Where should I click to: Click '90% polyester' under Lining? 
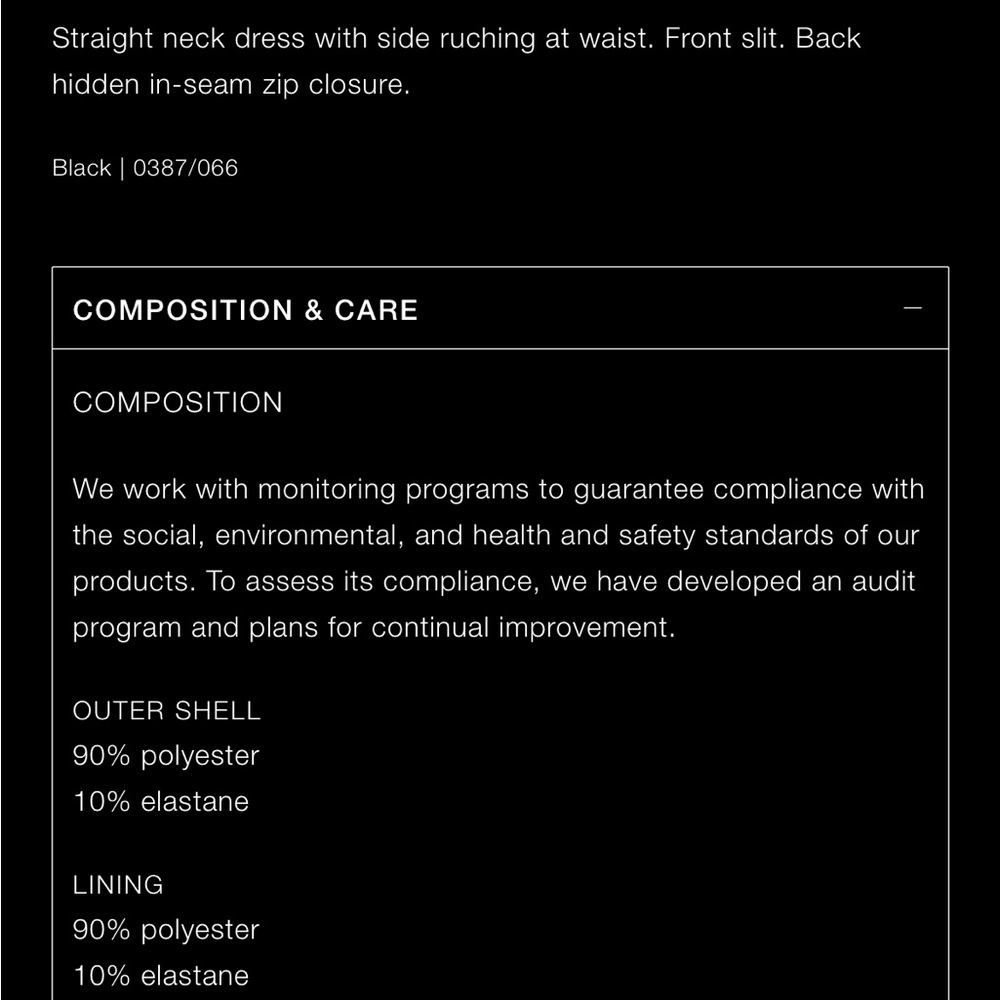166,930
